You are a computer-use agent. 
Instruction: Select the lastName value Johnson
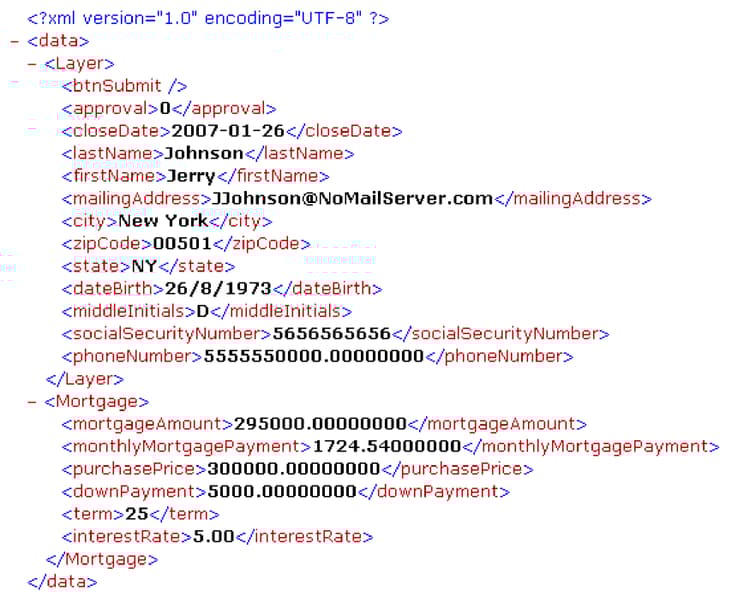pos(204,154)
